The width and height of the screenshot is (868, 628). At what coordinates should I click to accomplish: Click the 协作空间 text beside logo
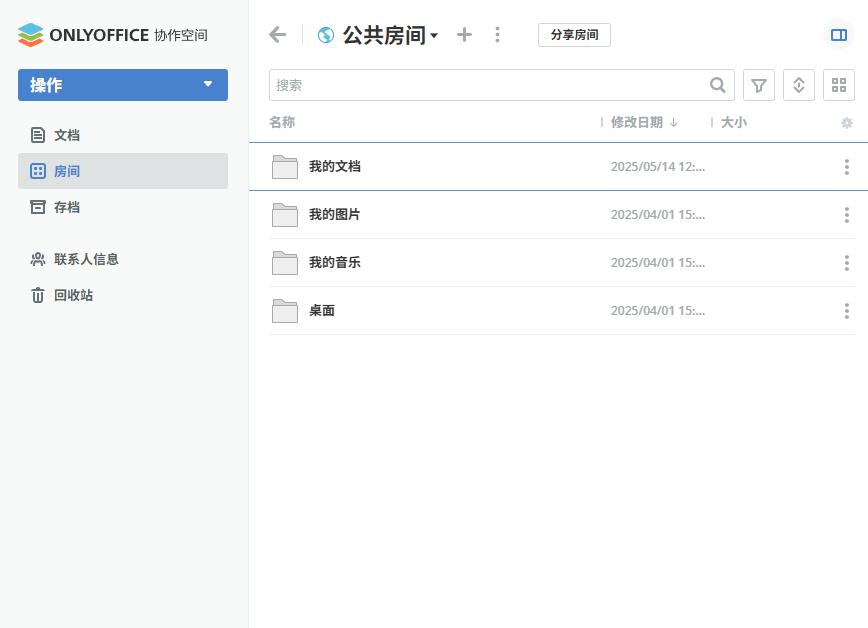[x=181, y=35]
